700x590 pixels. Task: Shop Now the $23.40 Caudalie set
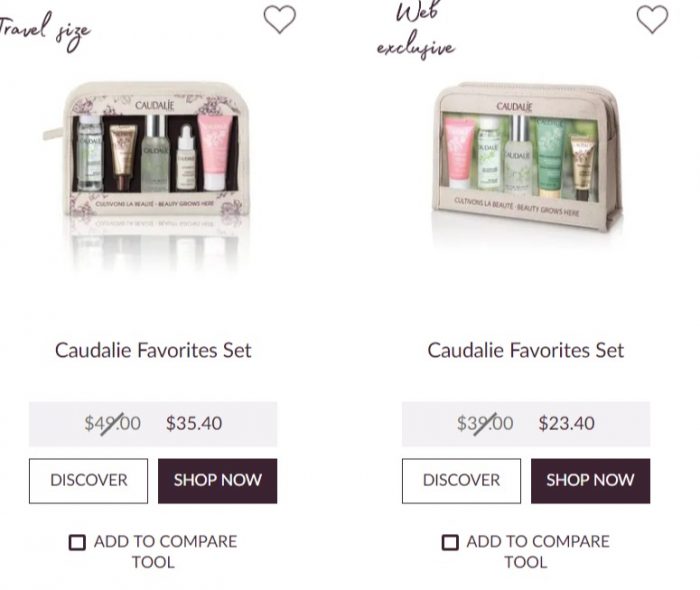click(590, 481)
